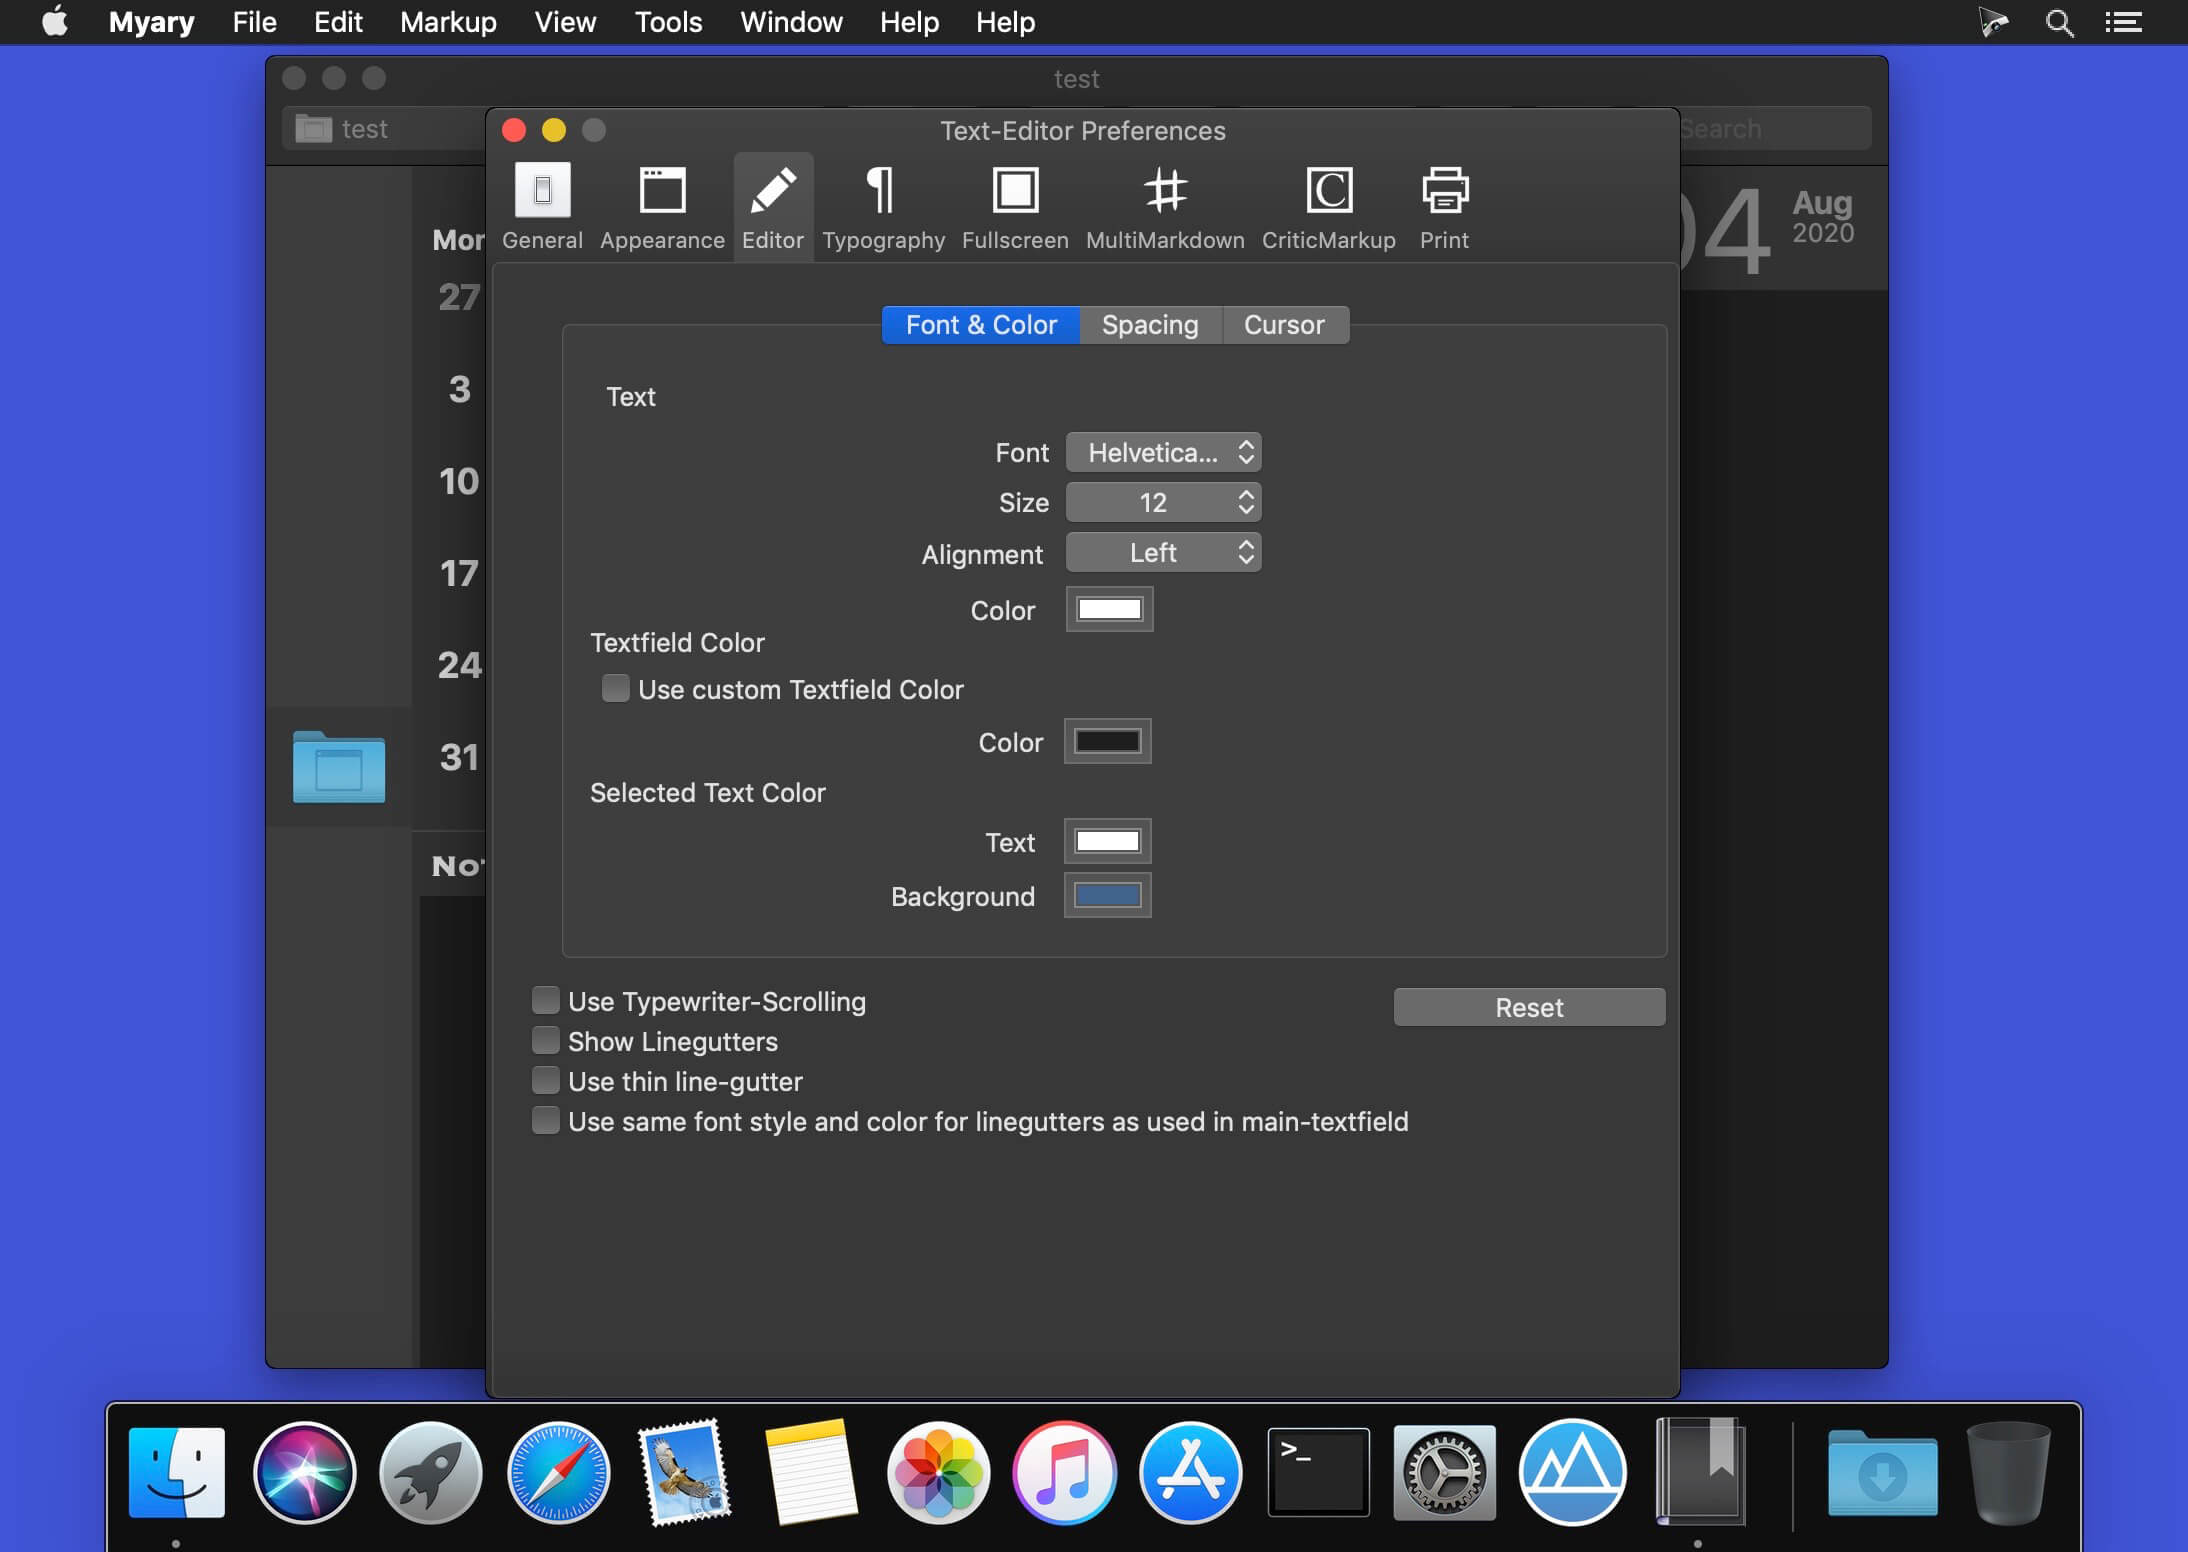The image size is (2188, 1552).
Task: Enable Use Typewriter-Scrolling checkbox
Action: pyautogui.click(x=545, y=1000)
